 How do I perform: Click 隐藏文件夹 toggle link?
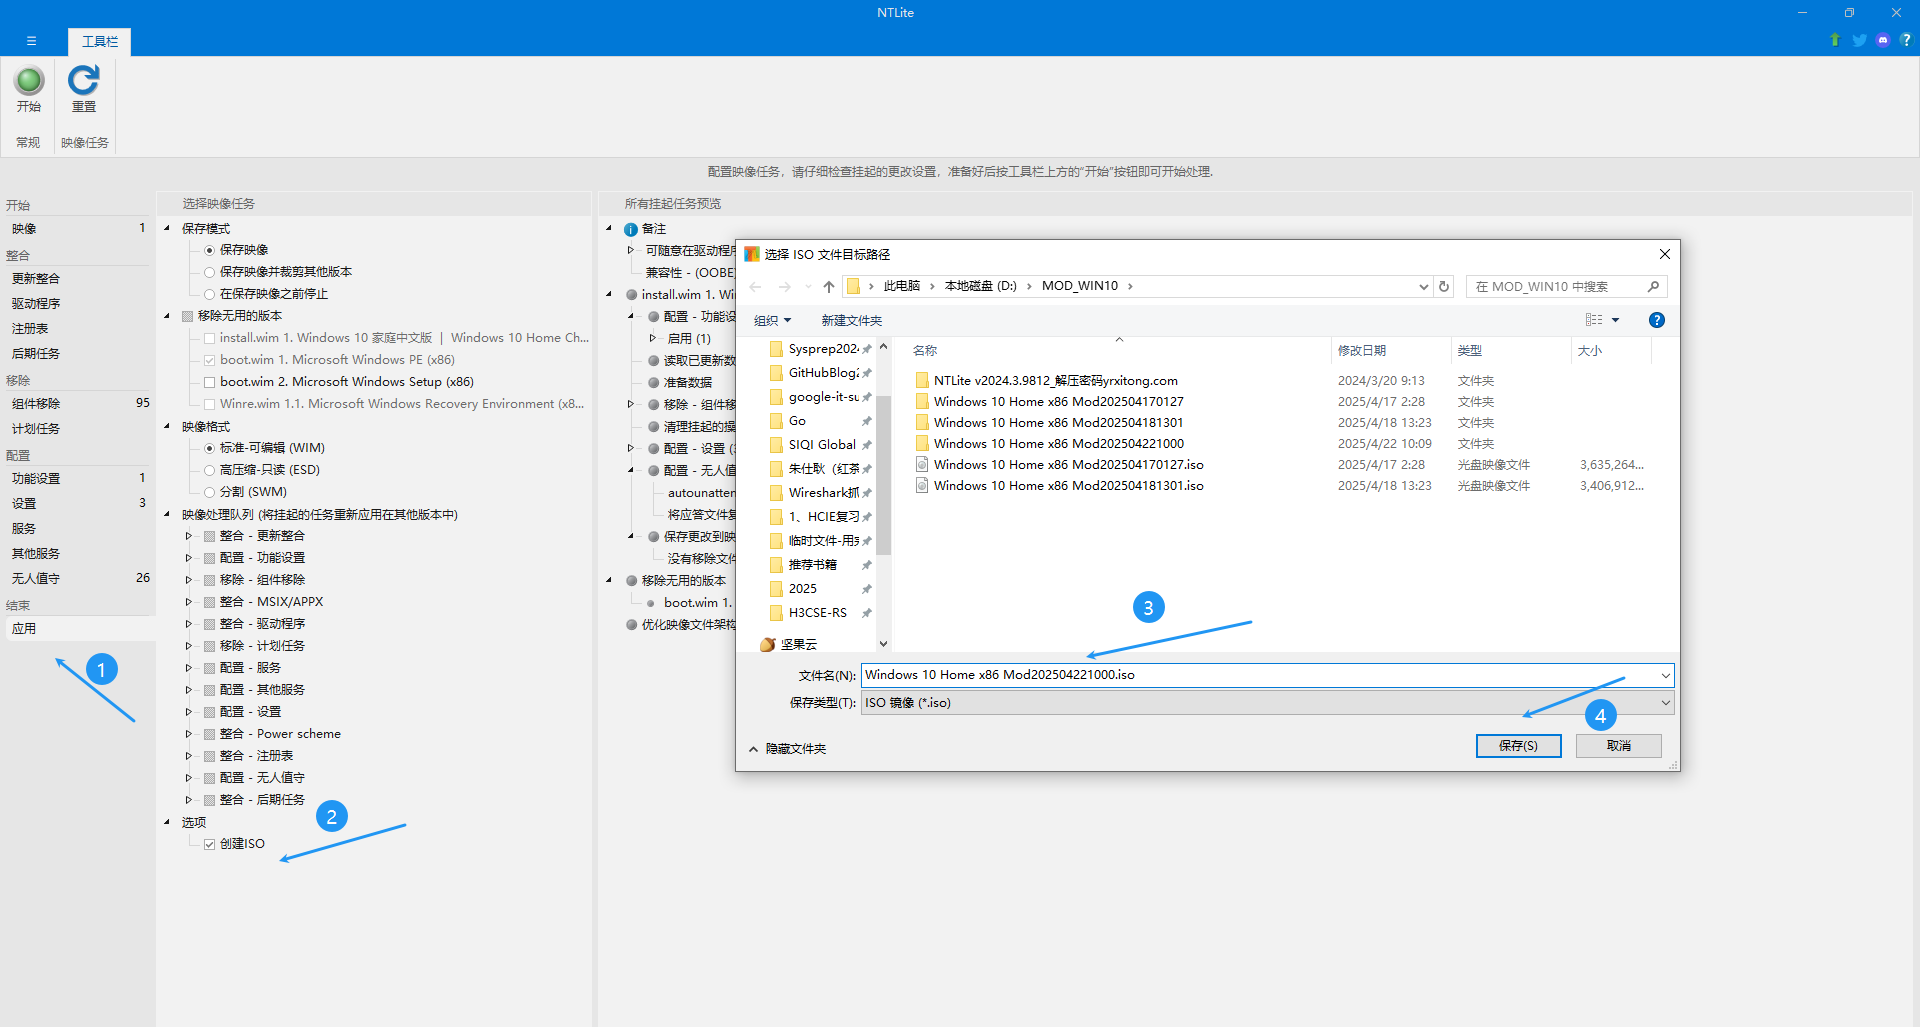coord(788,749)
